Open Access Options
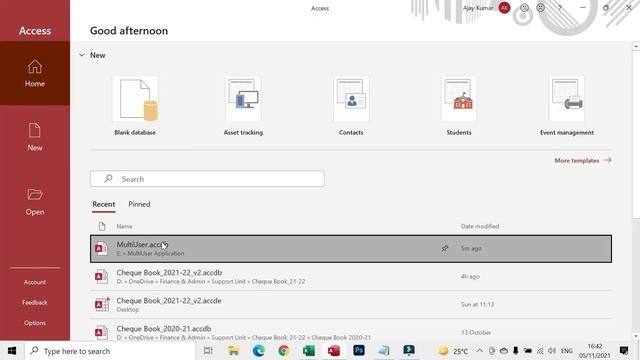 35,323
